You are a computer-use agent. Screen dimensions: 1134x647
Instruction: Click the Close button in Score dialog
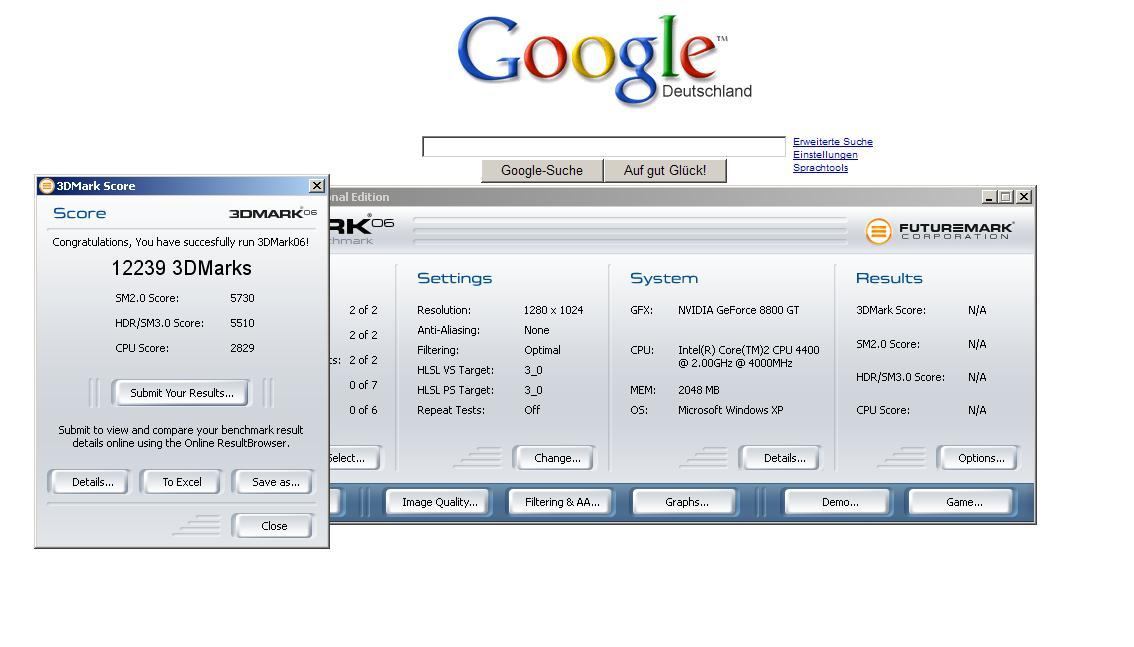274,526
